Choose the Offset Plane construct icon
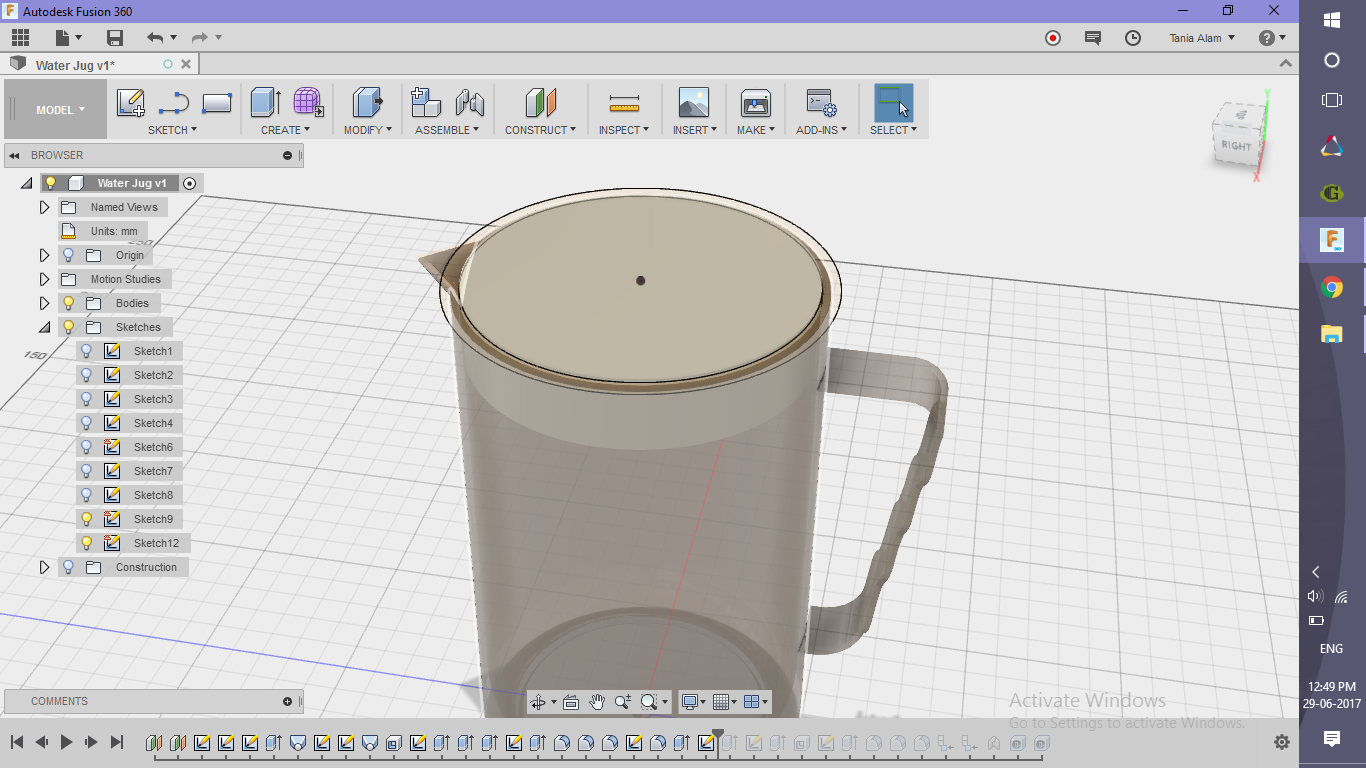 (x=540, y=103)
